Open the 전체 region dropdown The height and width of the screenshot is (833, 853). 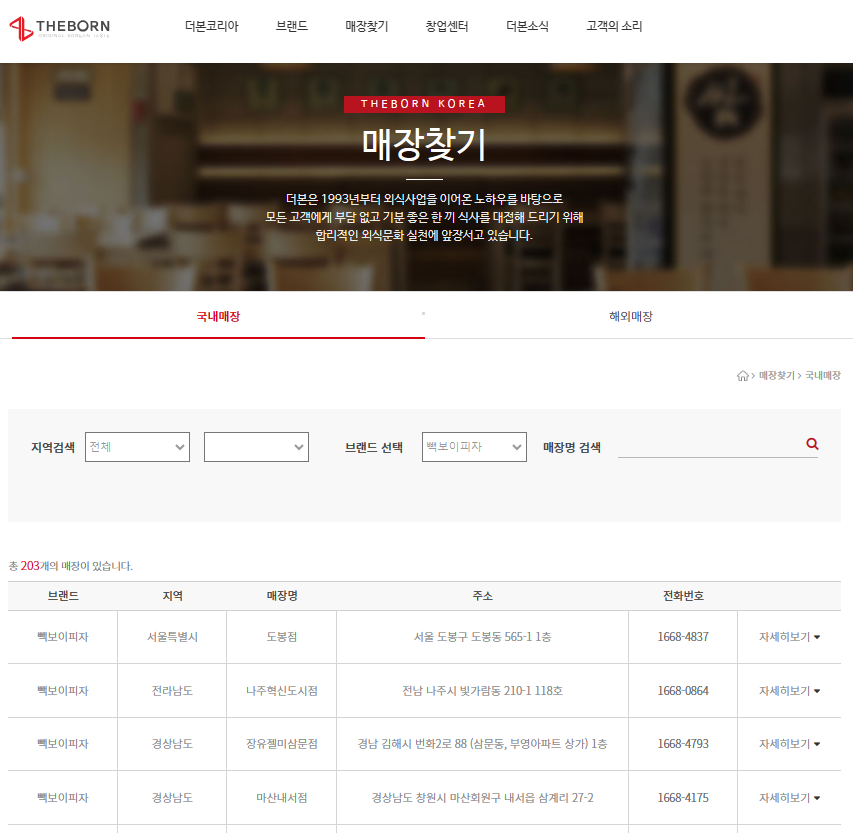138,447
